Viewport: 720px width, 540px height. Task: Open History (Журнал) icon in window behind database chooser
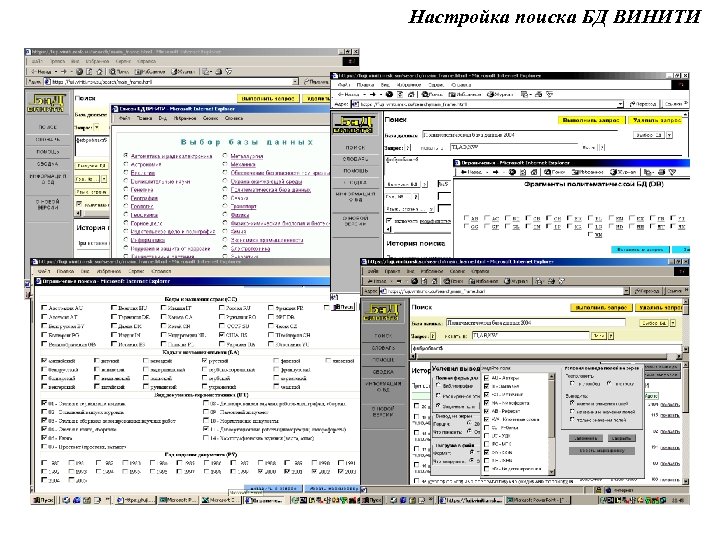tap(183, 72)
